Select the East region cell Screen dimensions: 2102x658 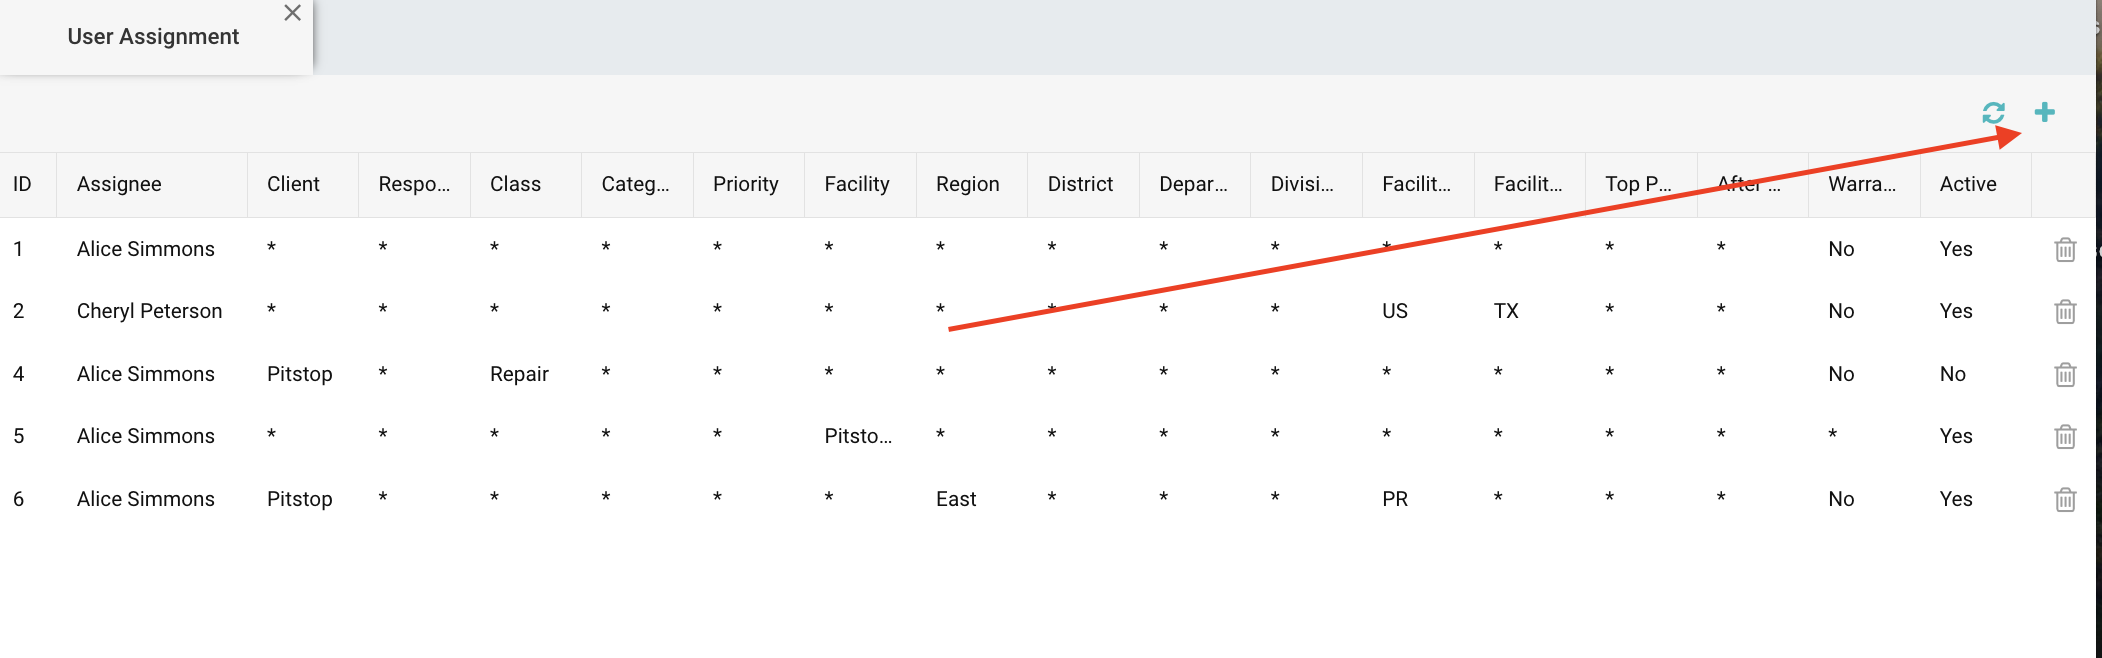956,499
